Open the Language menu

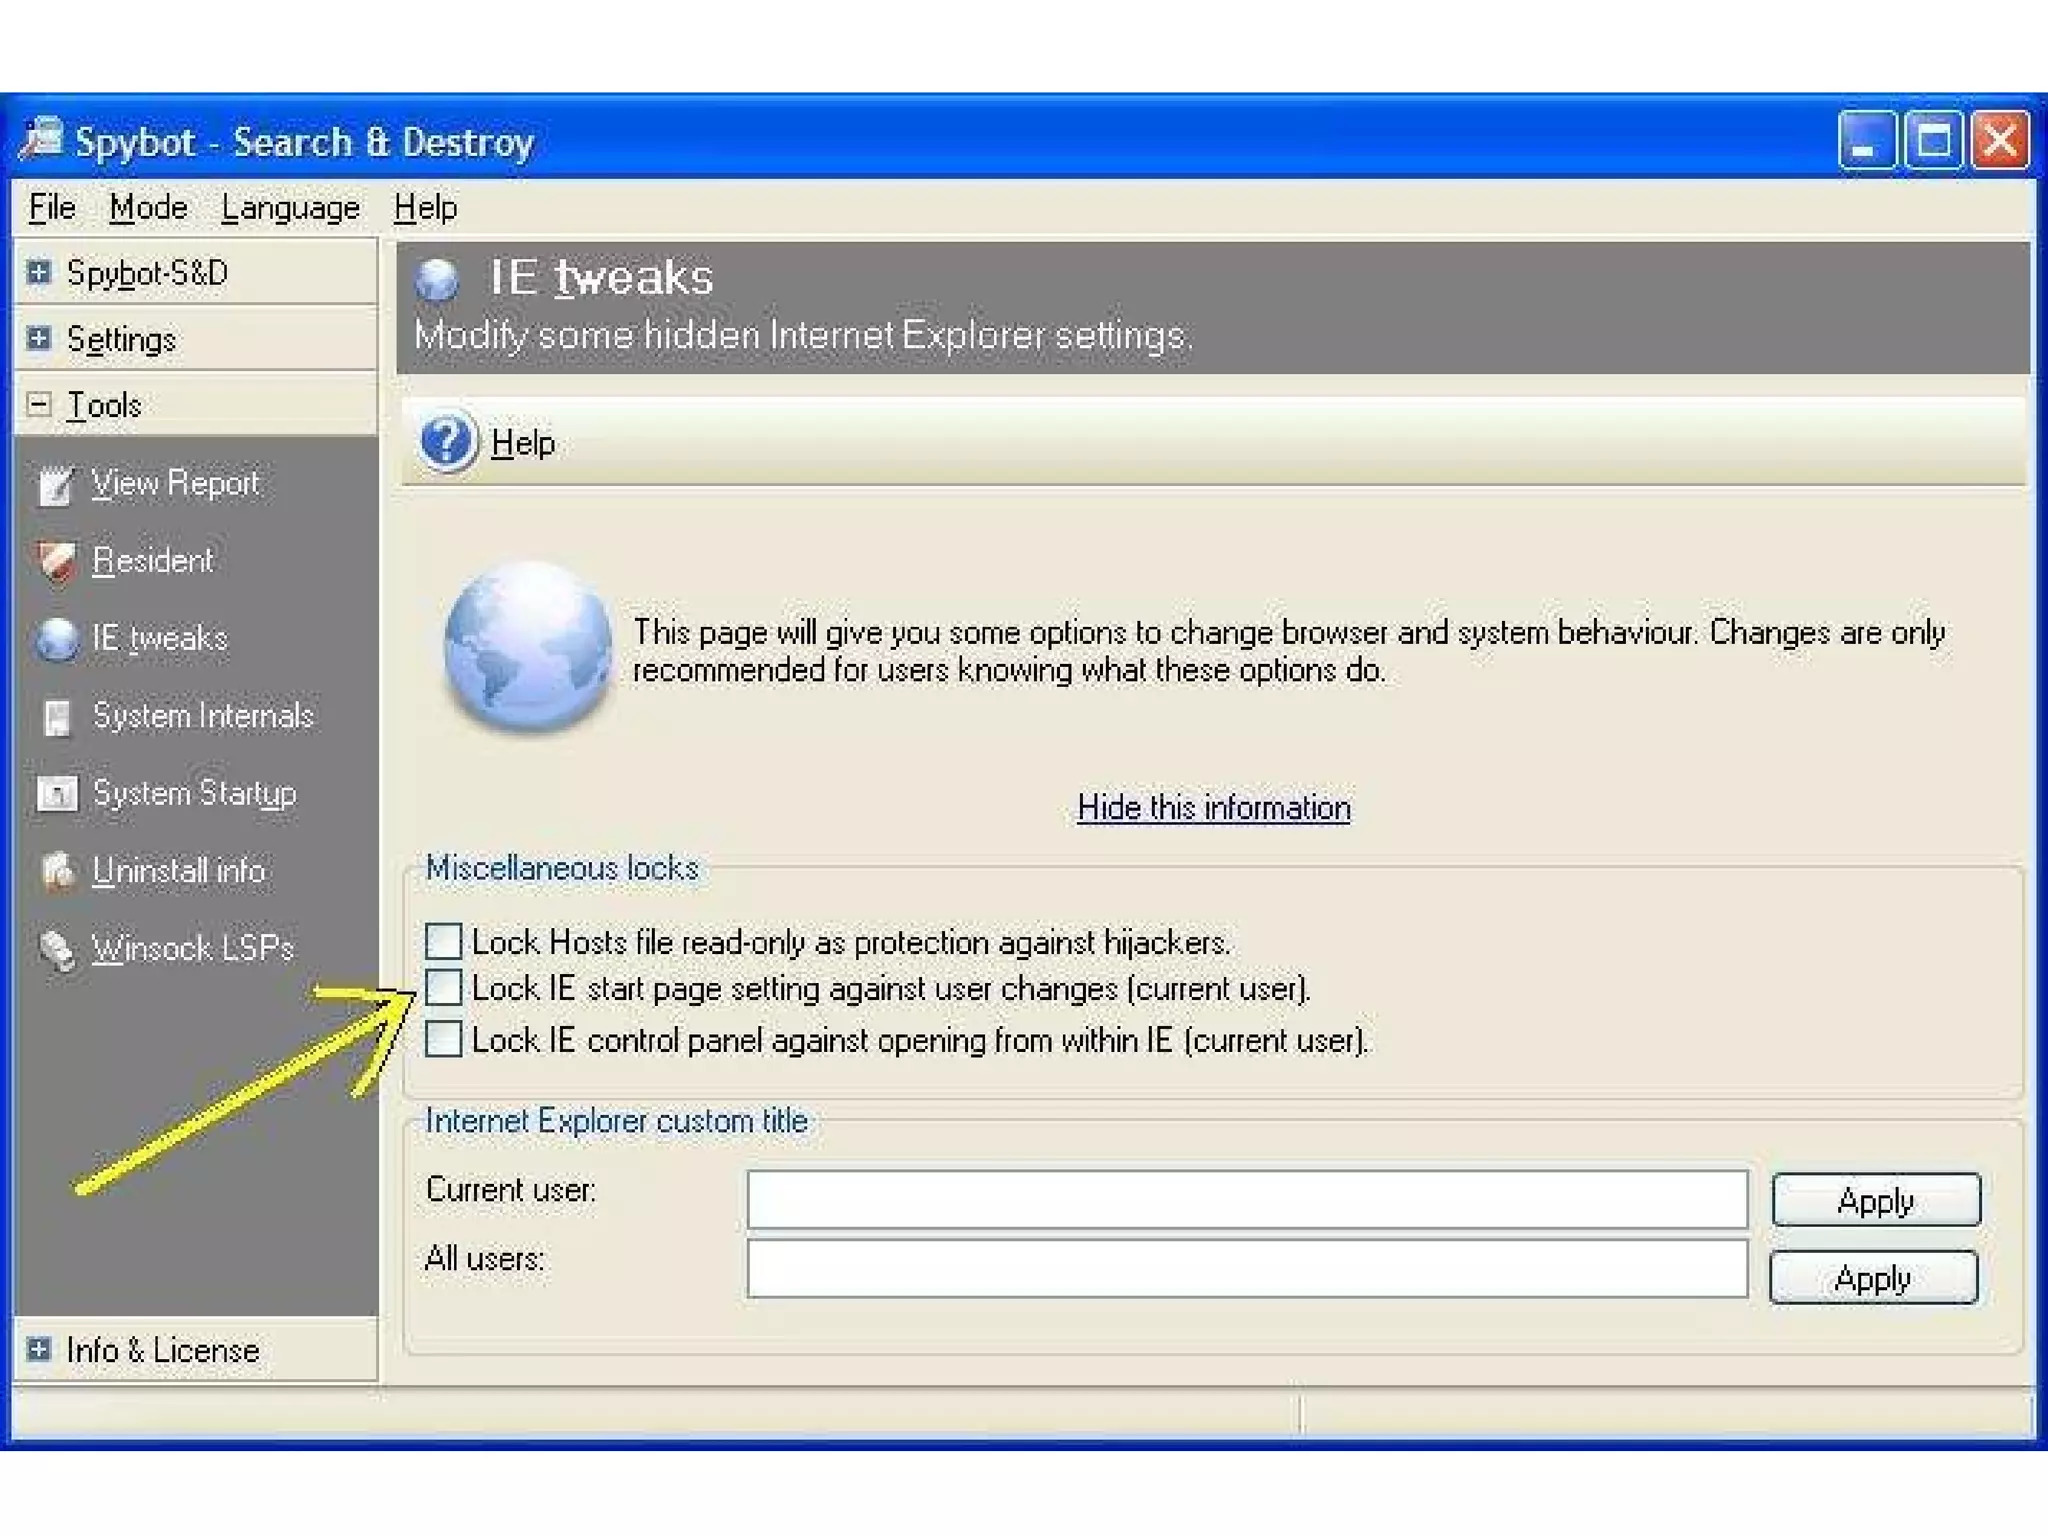coord(290,208)
